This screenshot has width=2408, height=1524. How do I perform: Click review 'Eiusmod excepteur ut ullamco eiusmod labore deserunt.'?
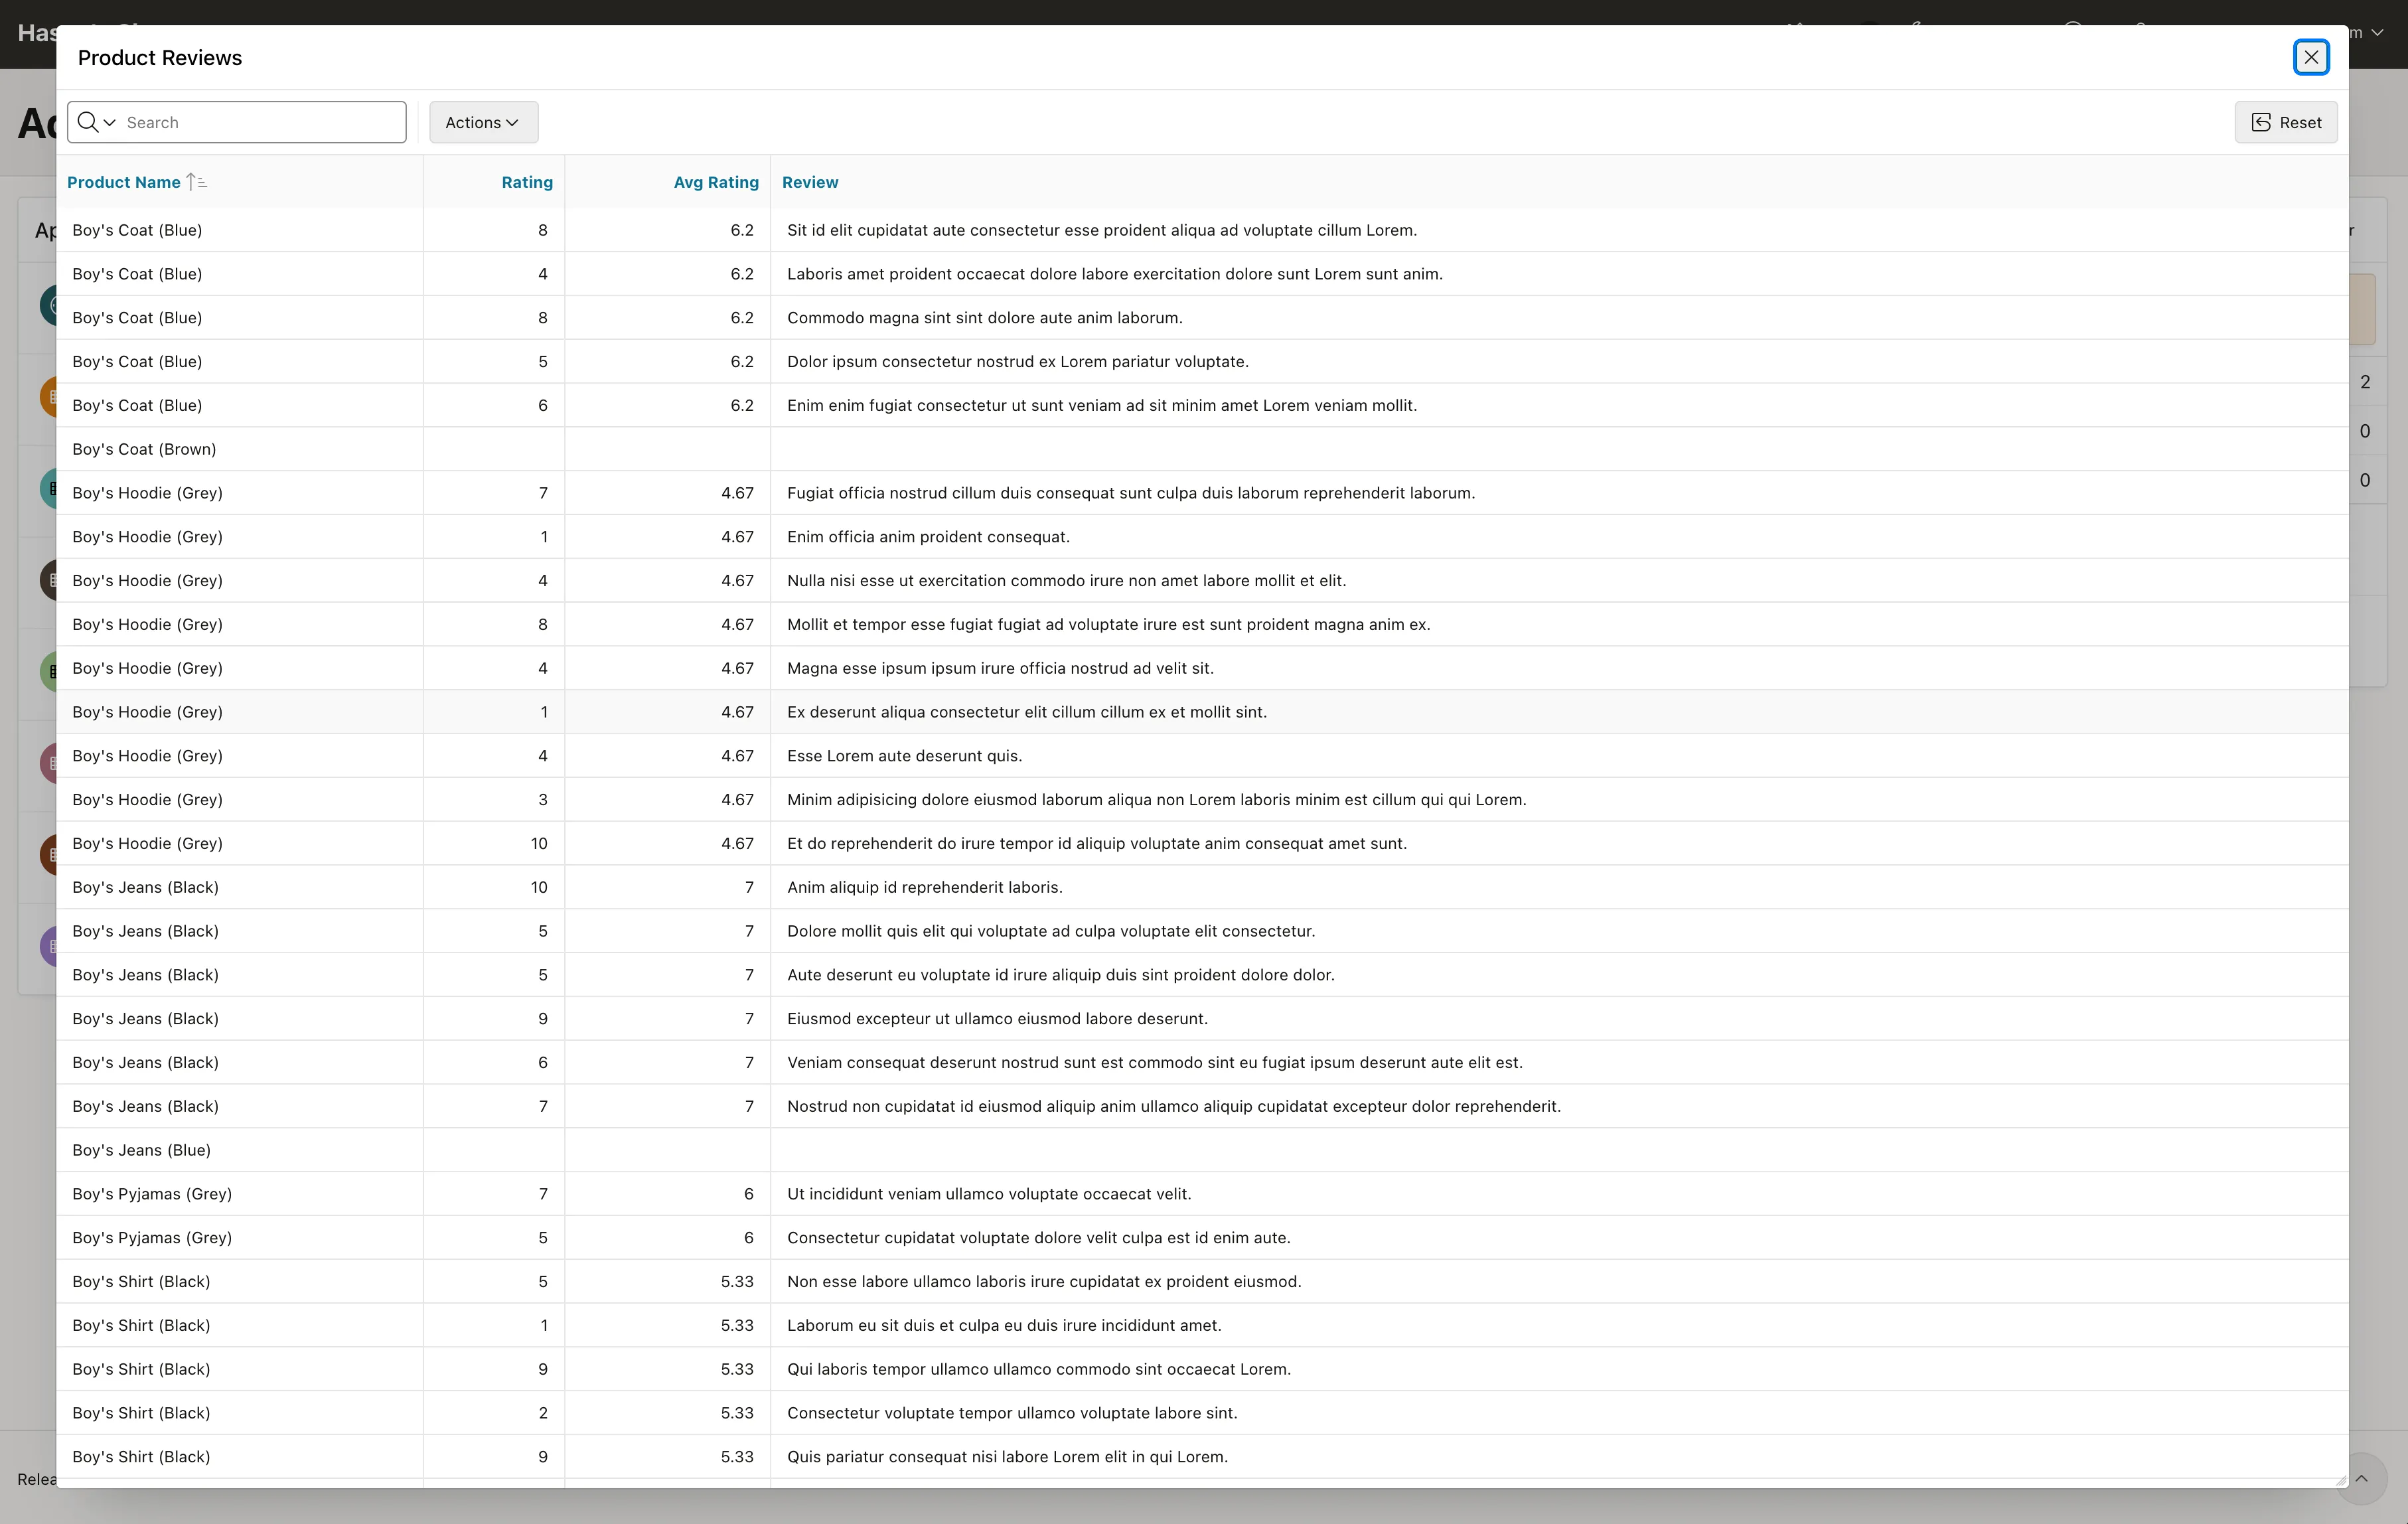tap(997, 1019)
